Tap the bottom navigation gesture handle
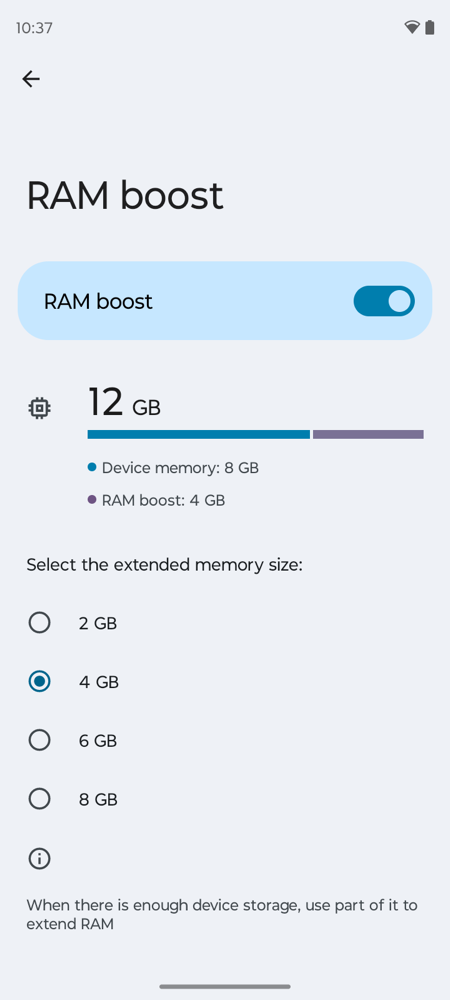The image size is (450, 1000). 225,986
